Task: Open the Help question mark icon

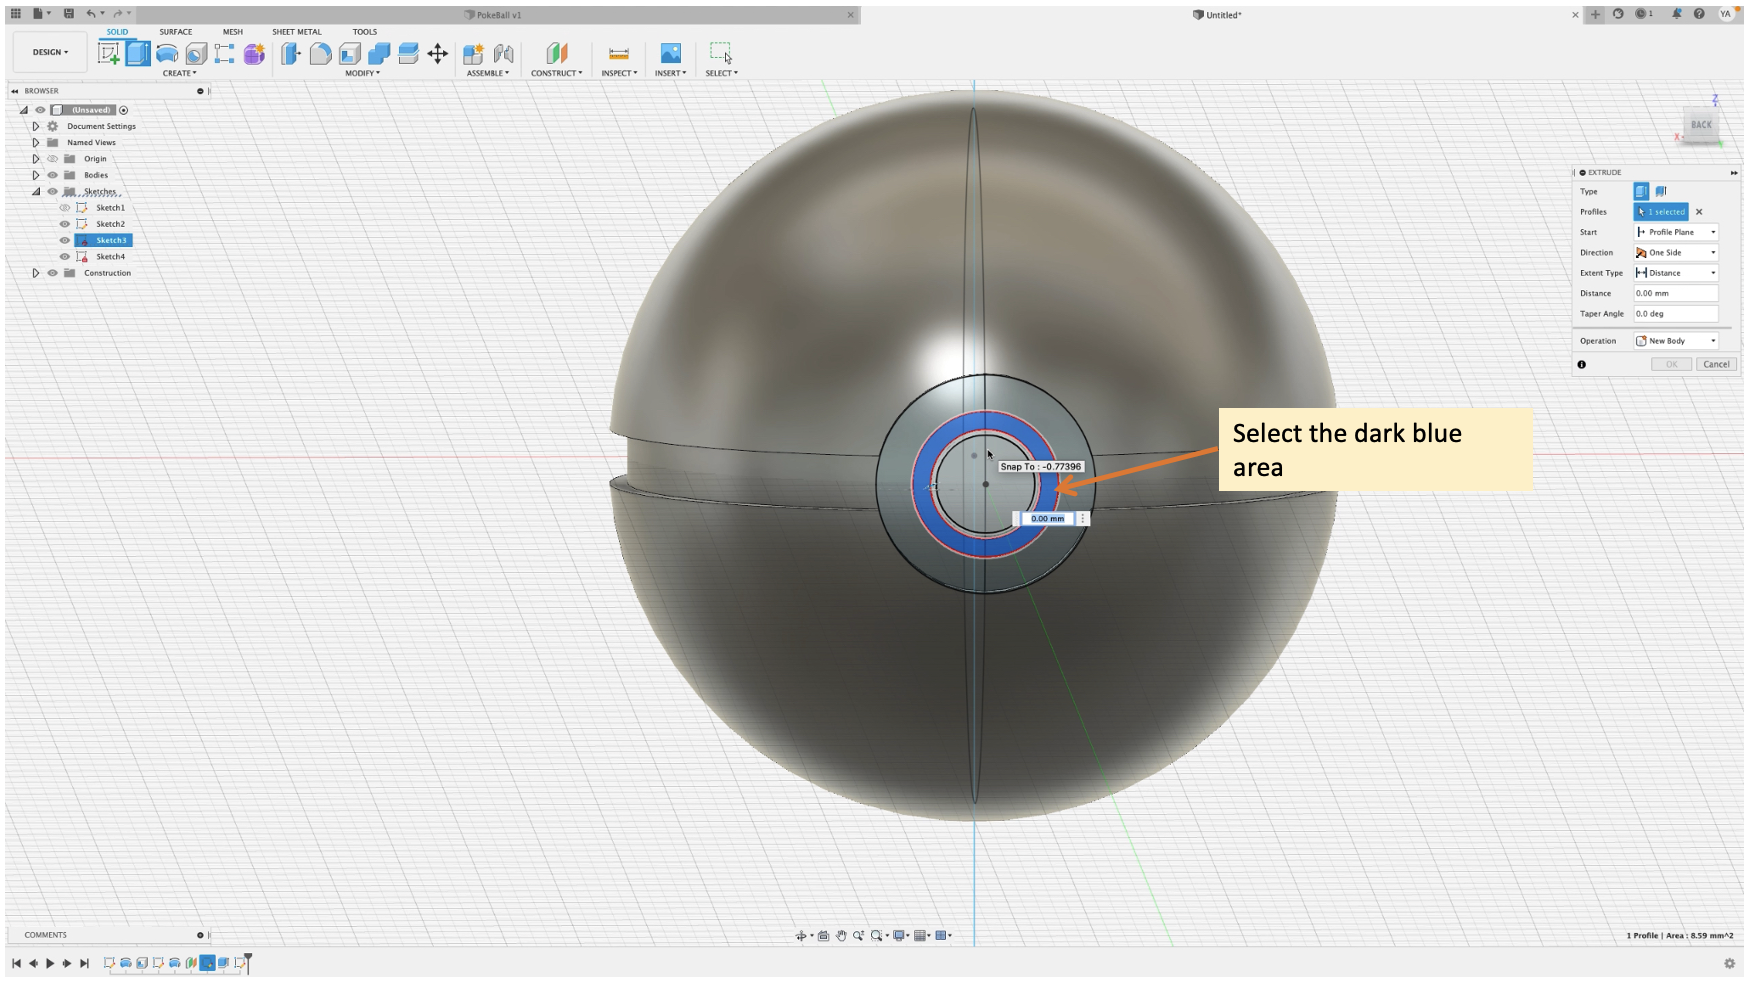Action: pyautogui.click(x=1699, y=14)
